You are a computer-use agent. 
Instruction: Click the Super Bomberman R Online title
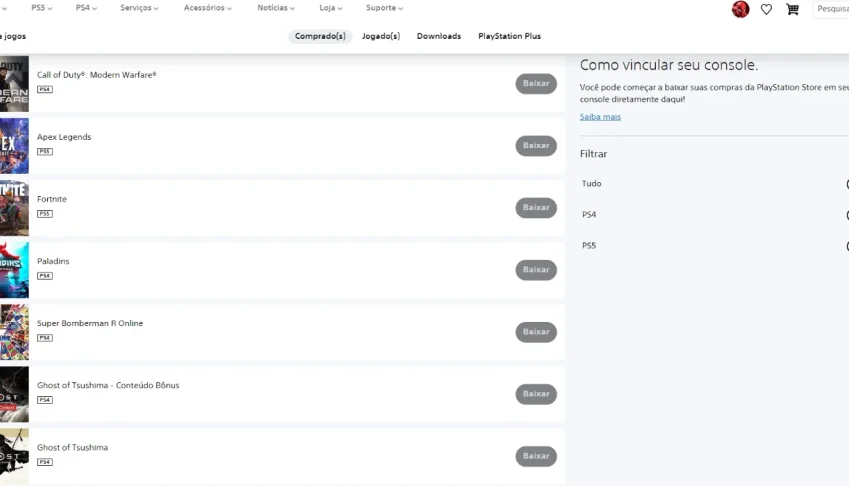point(90,323)
